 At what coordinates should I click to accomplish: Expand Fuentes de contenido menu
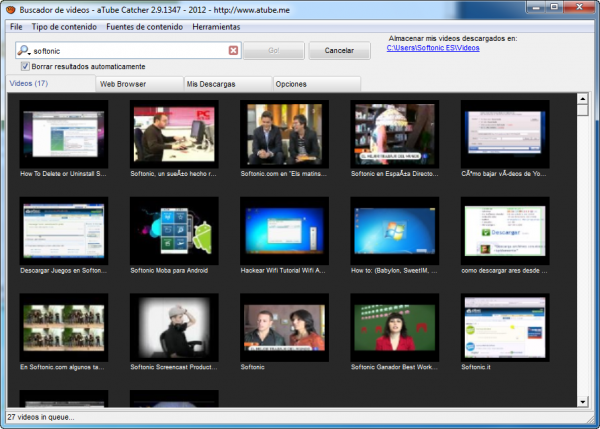(x=145, y=25)
